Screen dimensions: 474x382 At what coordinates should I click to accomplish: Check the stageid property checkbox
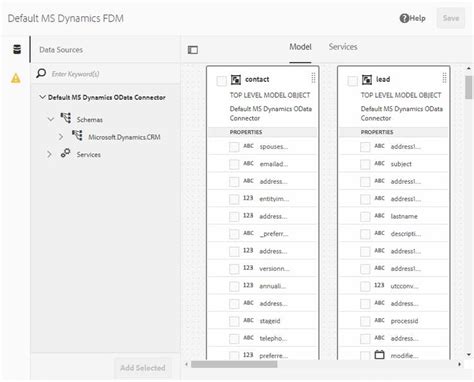[234, 321]
